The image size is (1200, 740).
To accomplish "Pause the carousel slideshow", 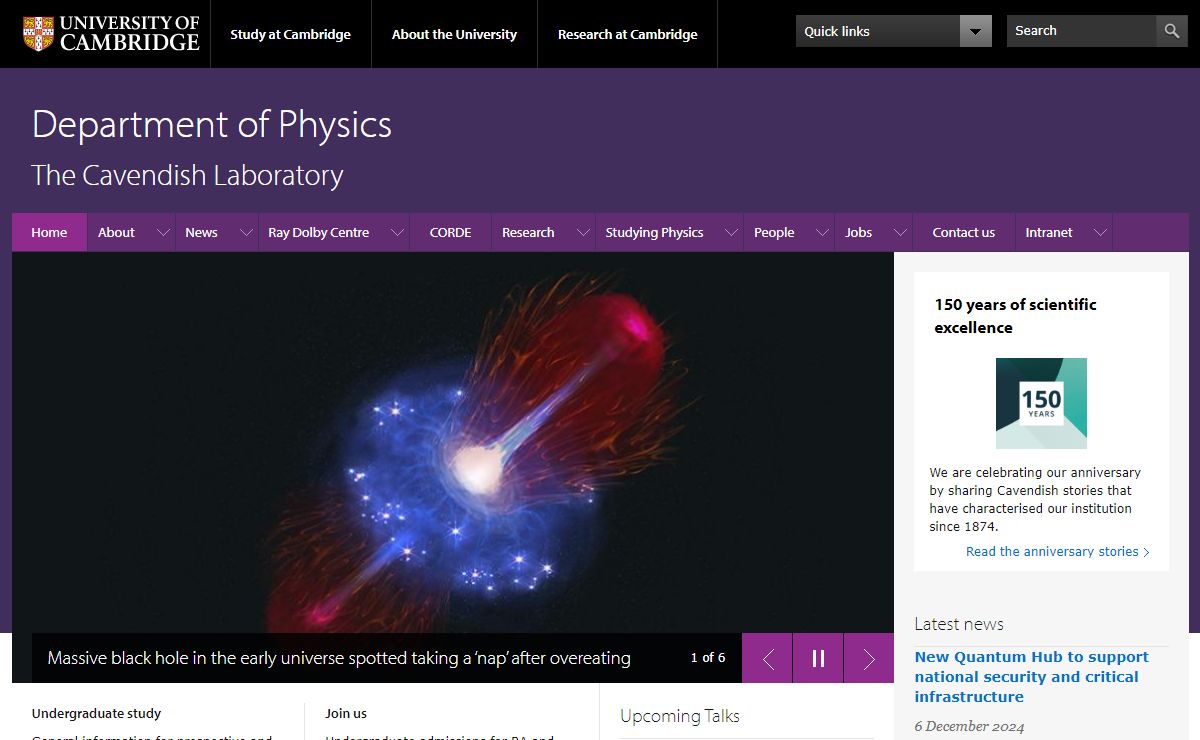I will [x=818, y=658].
